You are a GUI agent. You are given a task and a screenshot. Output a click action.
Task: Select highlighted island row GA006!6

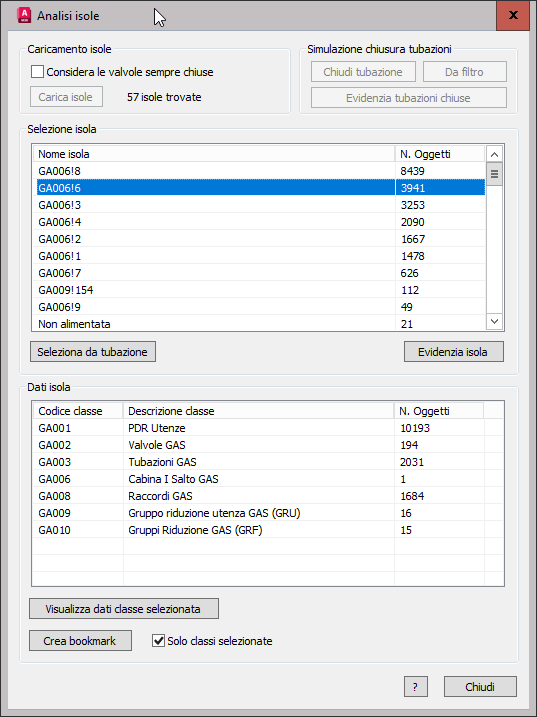(259, 187)
